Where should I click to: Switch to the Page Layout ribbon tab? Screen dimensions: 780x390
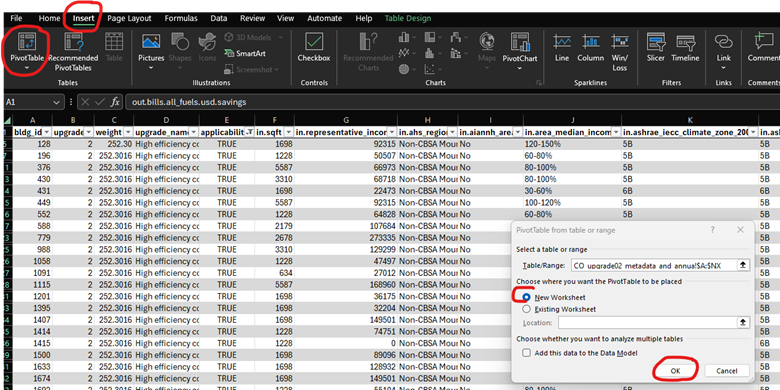[x=129, y=18]
